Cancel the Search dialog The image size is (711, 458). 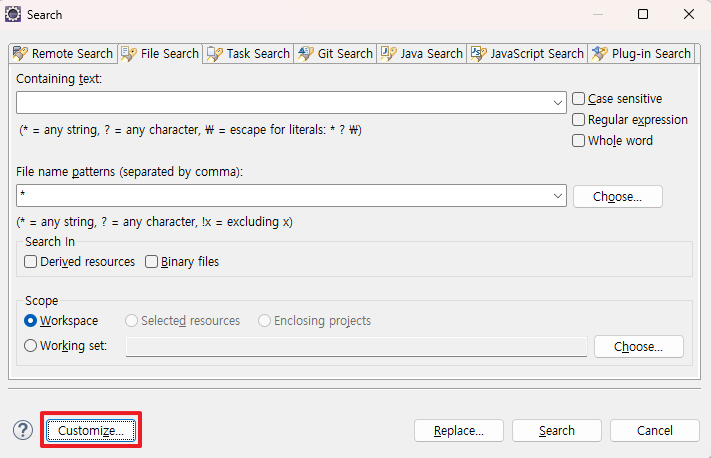(x=655, y=430)
